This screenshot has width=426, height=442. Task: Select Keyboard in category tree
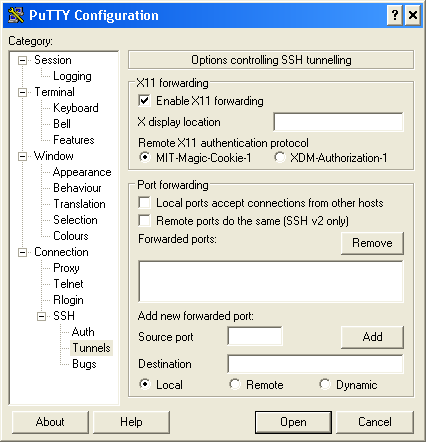click(x=76, y=108)
